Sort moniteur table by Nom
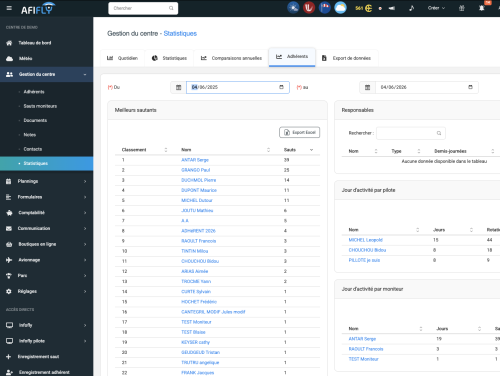This screenshot has width=500, height=376. [x=385, y=329]
